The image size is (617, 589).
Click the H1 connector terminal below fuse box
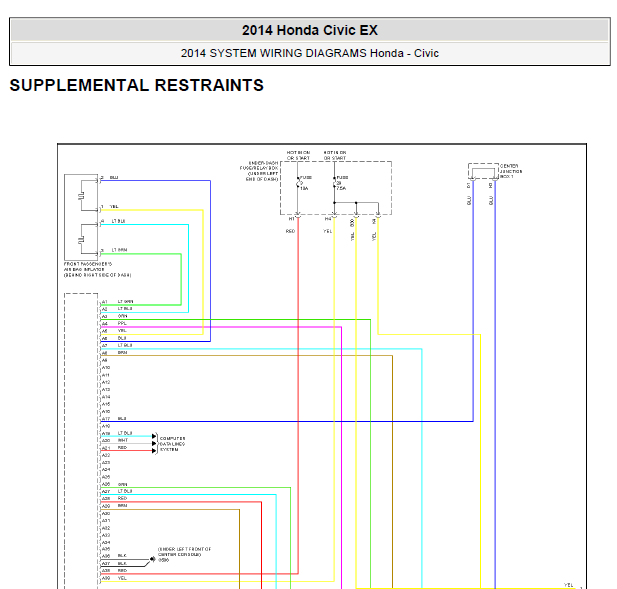(298, 216)
